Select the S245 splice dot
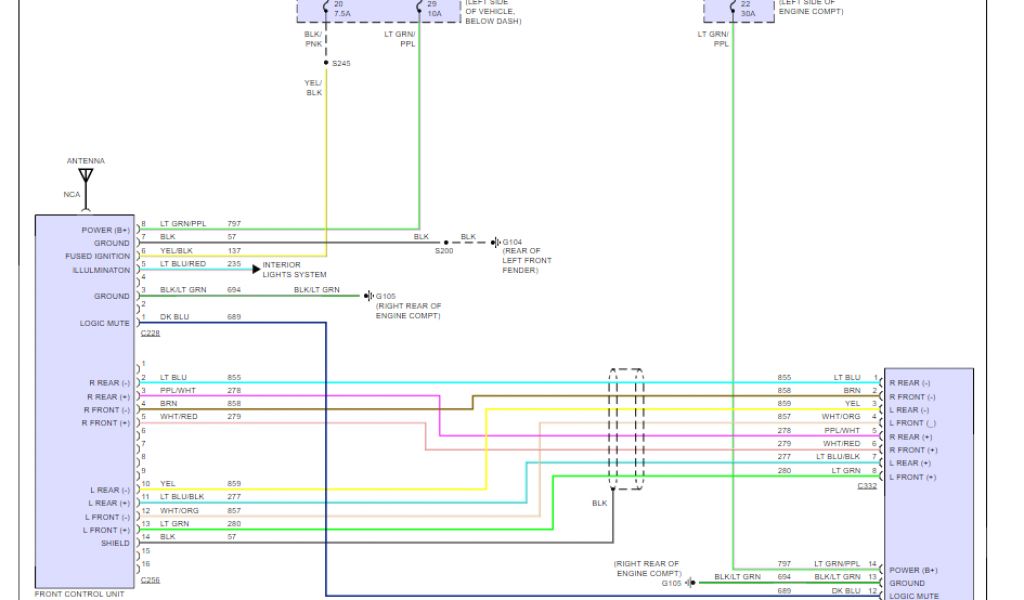Viewport: 1024px width, 600px height. click(x=326, y=63)
